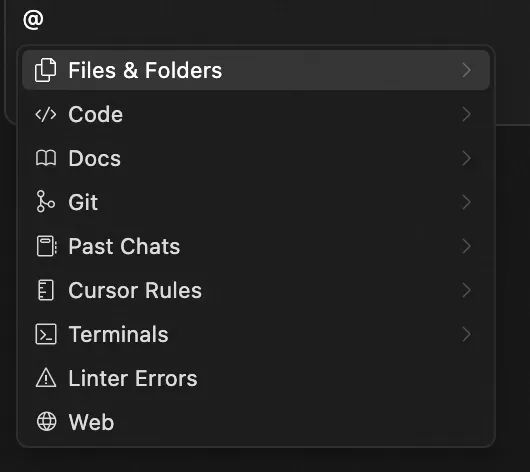Expand the Docs submenu arrow

tap(466, 158)
